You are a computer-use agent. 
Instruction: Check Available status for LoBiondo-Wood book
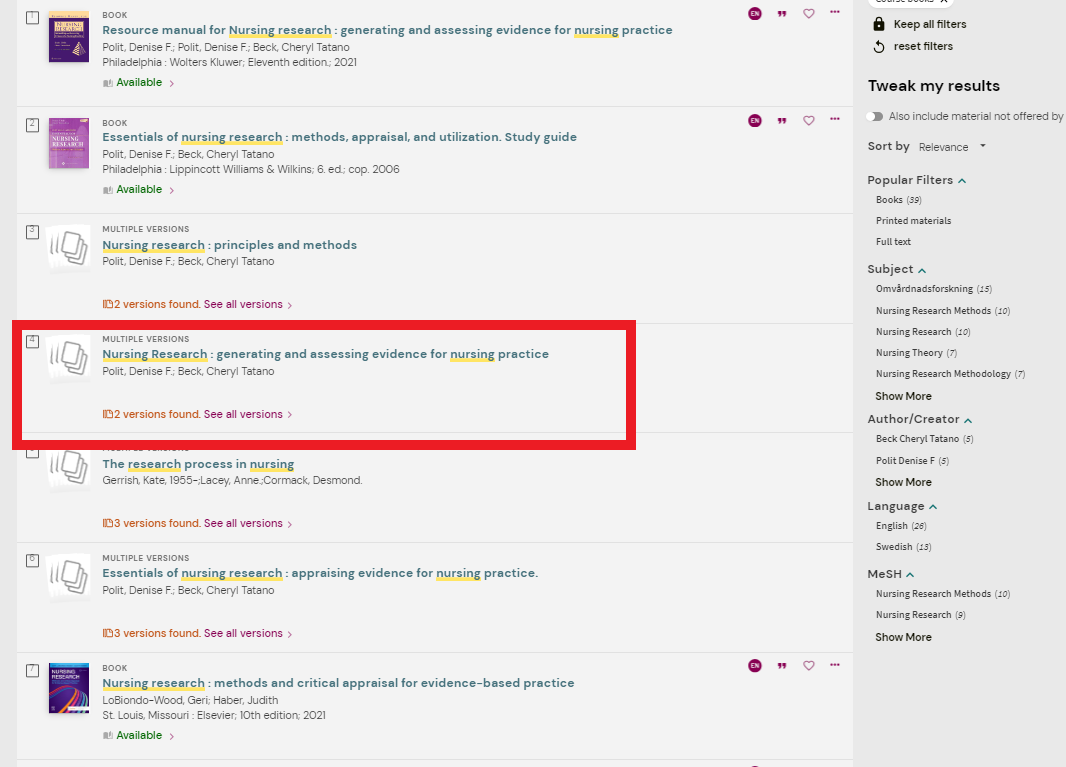(139, 736)
